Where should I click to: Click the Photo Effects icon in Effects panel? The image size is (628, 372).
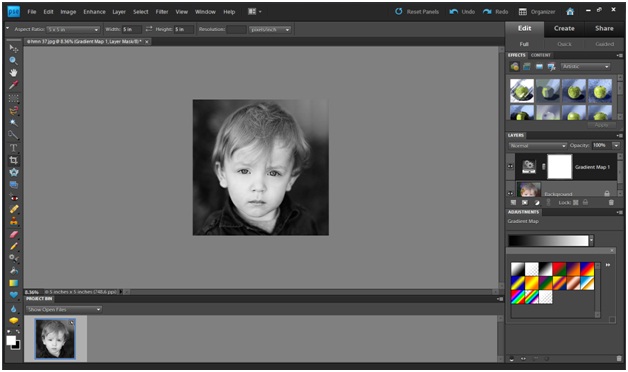(x=539, y=66)
